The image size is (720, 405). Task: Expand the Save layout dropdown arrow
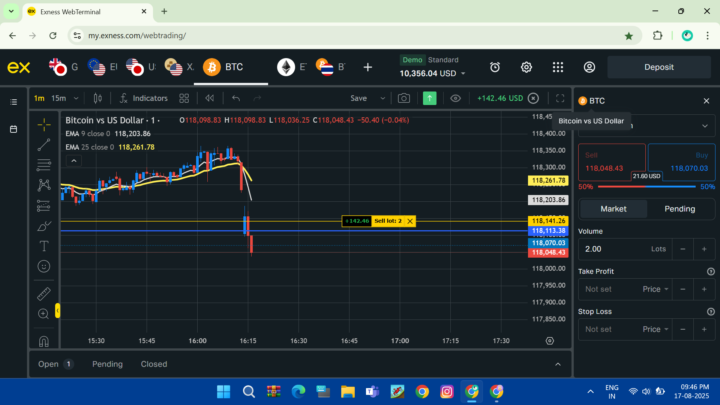pyautogui.click(x=382, y=98)
